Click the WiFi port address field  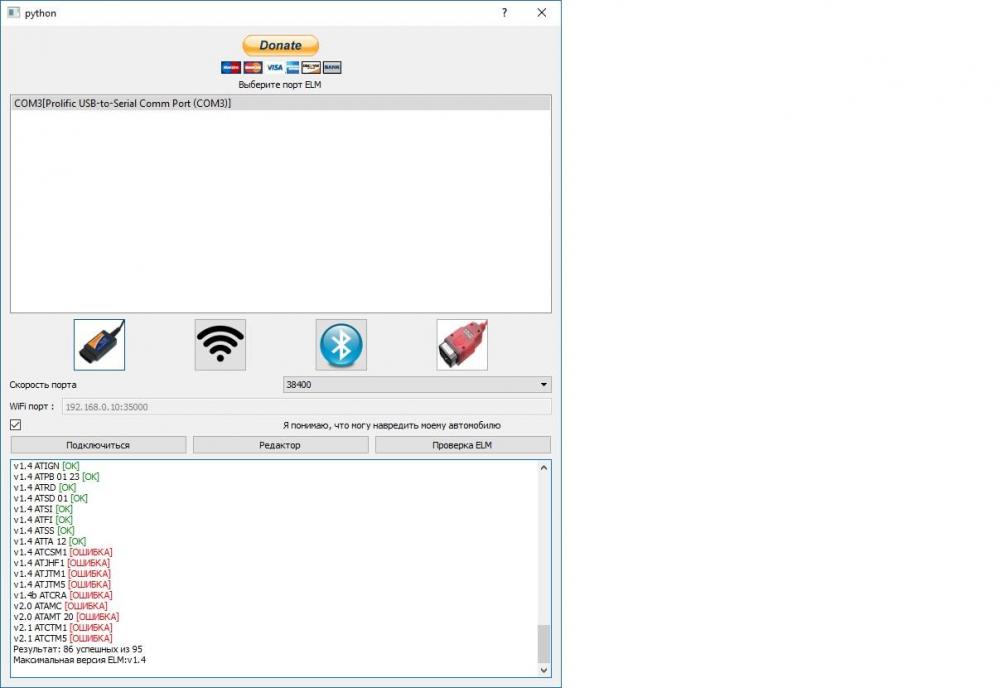pos(306,407)
